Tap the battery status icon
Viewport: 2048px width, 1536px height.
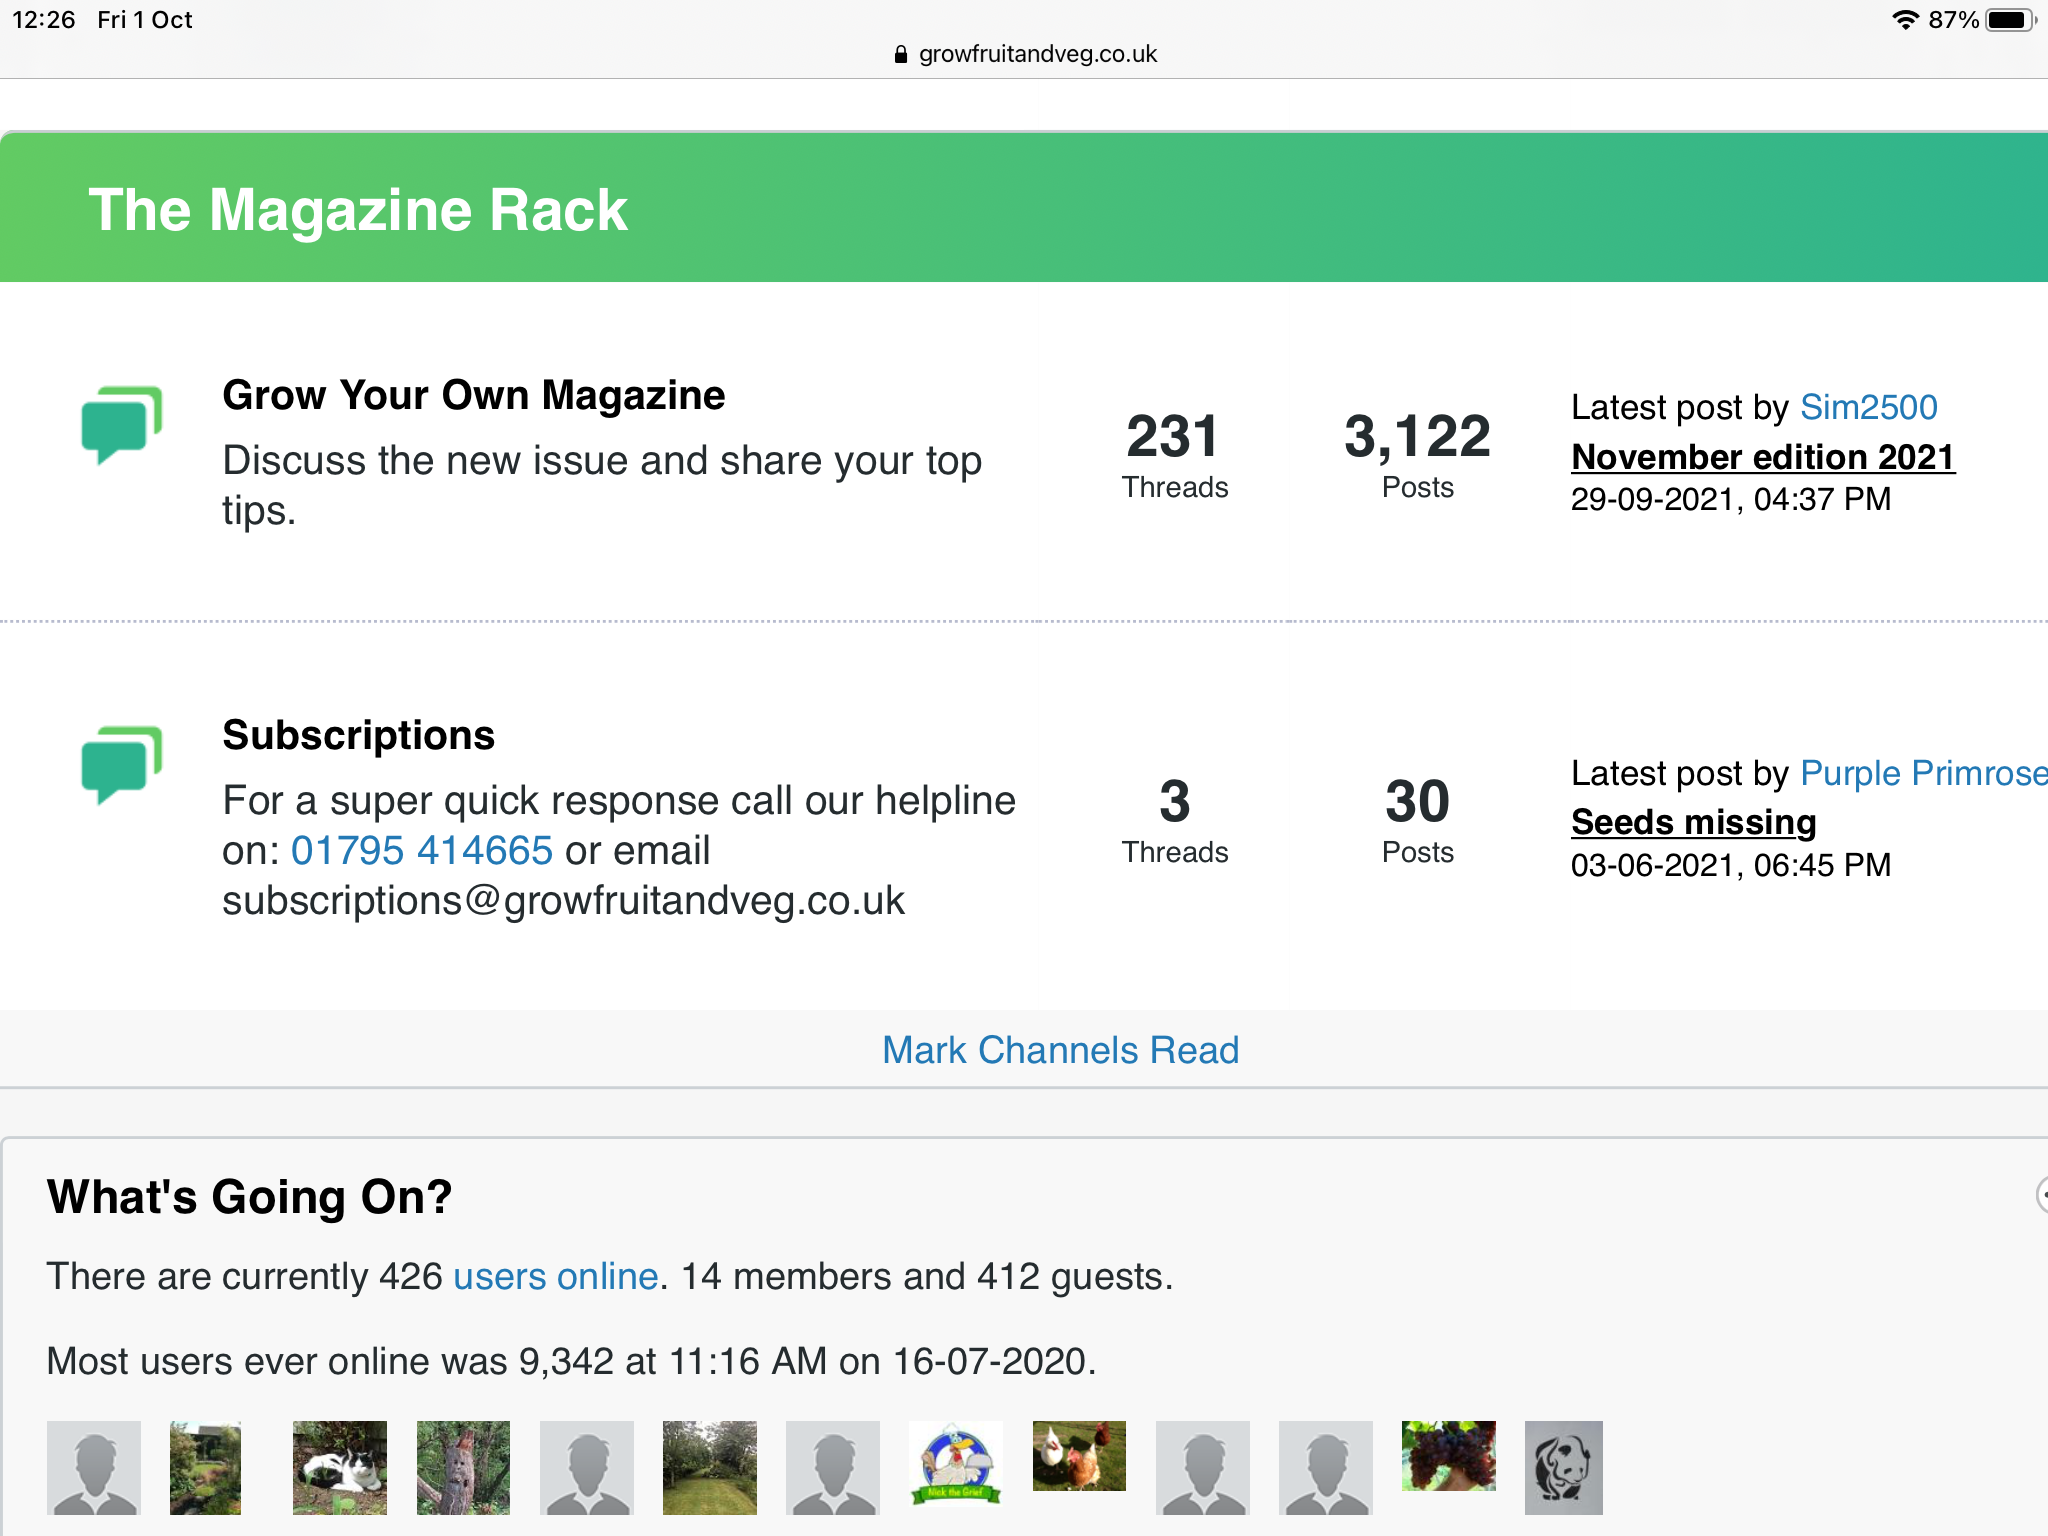[2010, 20]
